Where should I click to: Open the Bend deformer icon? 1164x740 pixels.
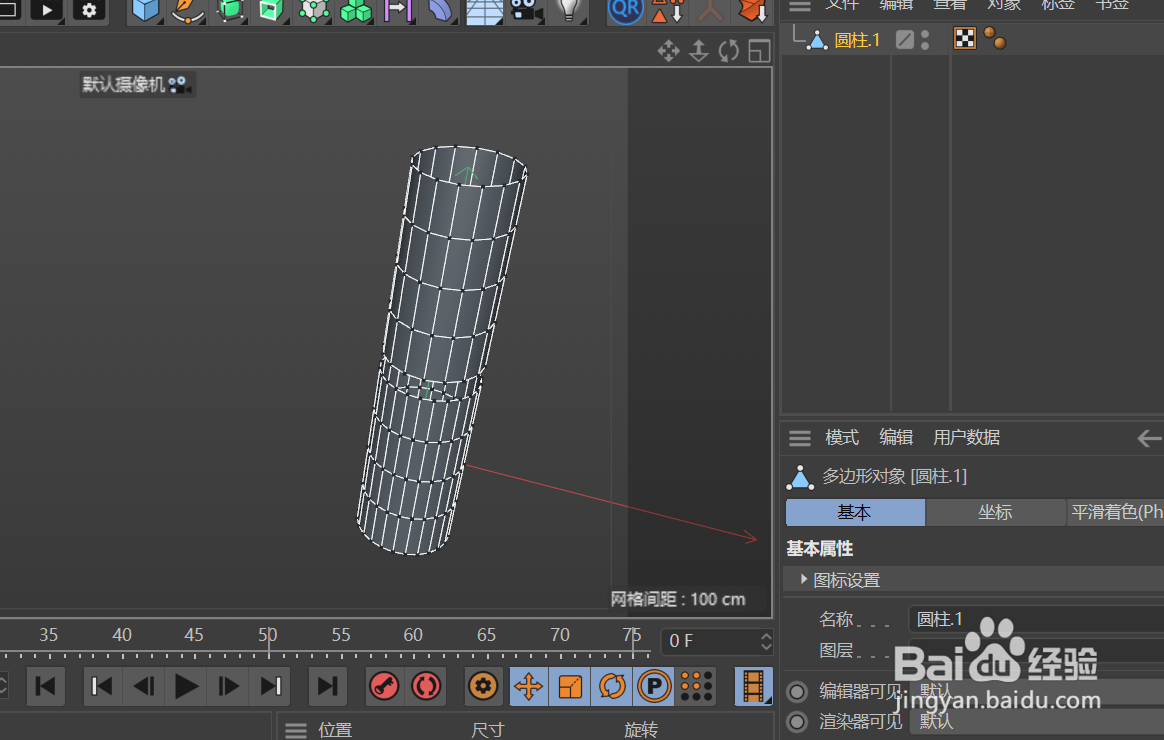[x=440, y=10]
